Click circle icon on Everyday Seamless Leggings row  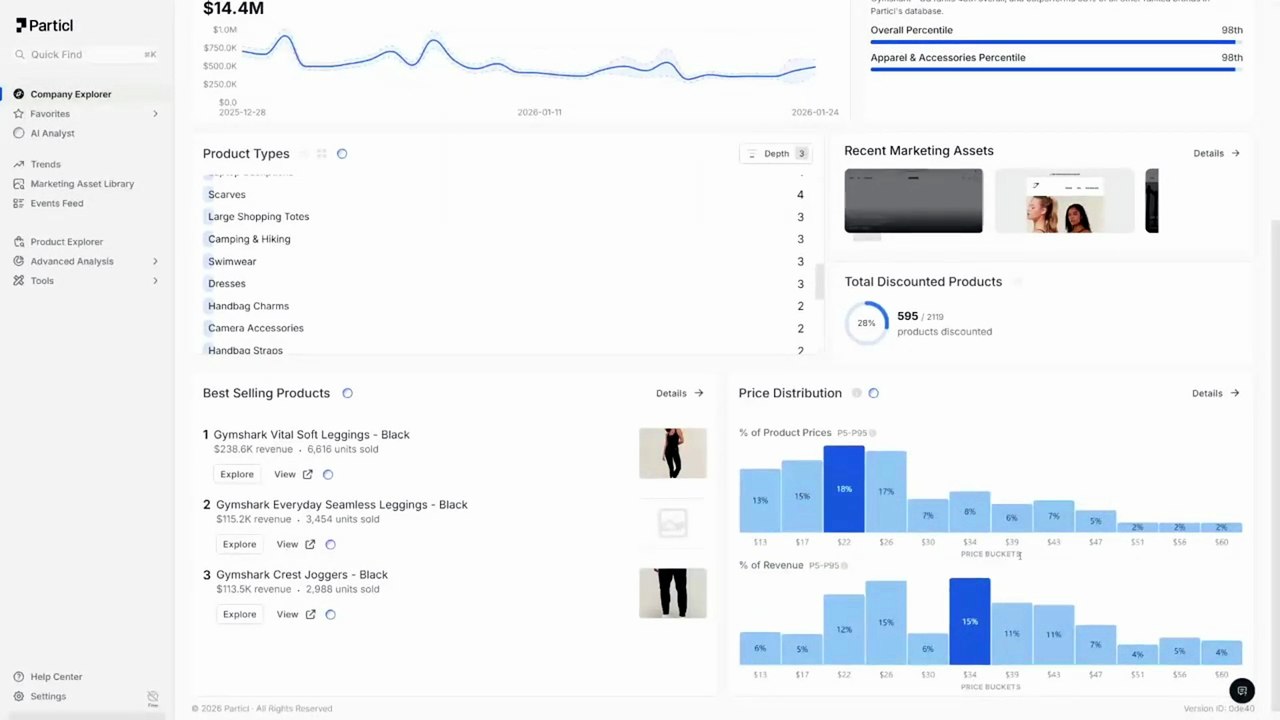pos(331,544)
